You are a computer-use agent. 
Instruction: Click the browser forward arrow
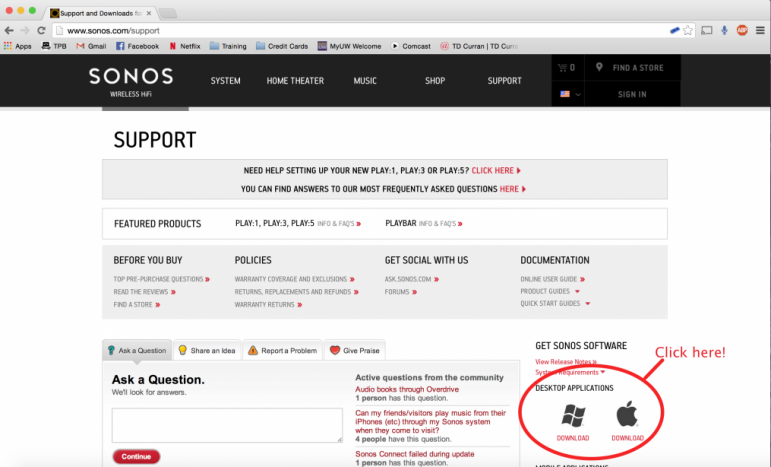tap(25, 30)
